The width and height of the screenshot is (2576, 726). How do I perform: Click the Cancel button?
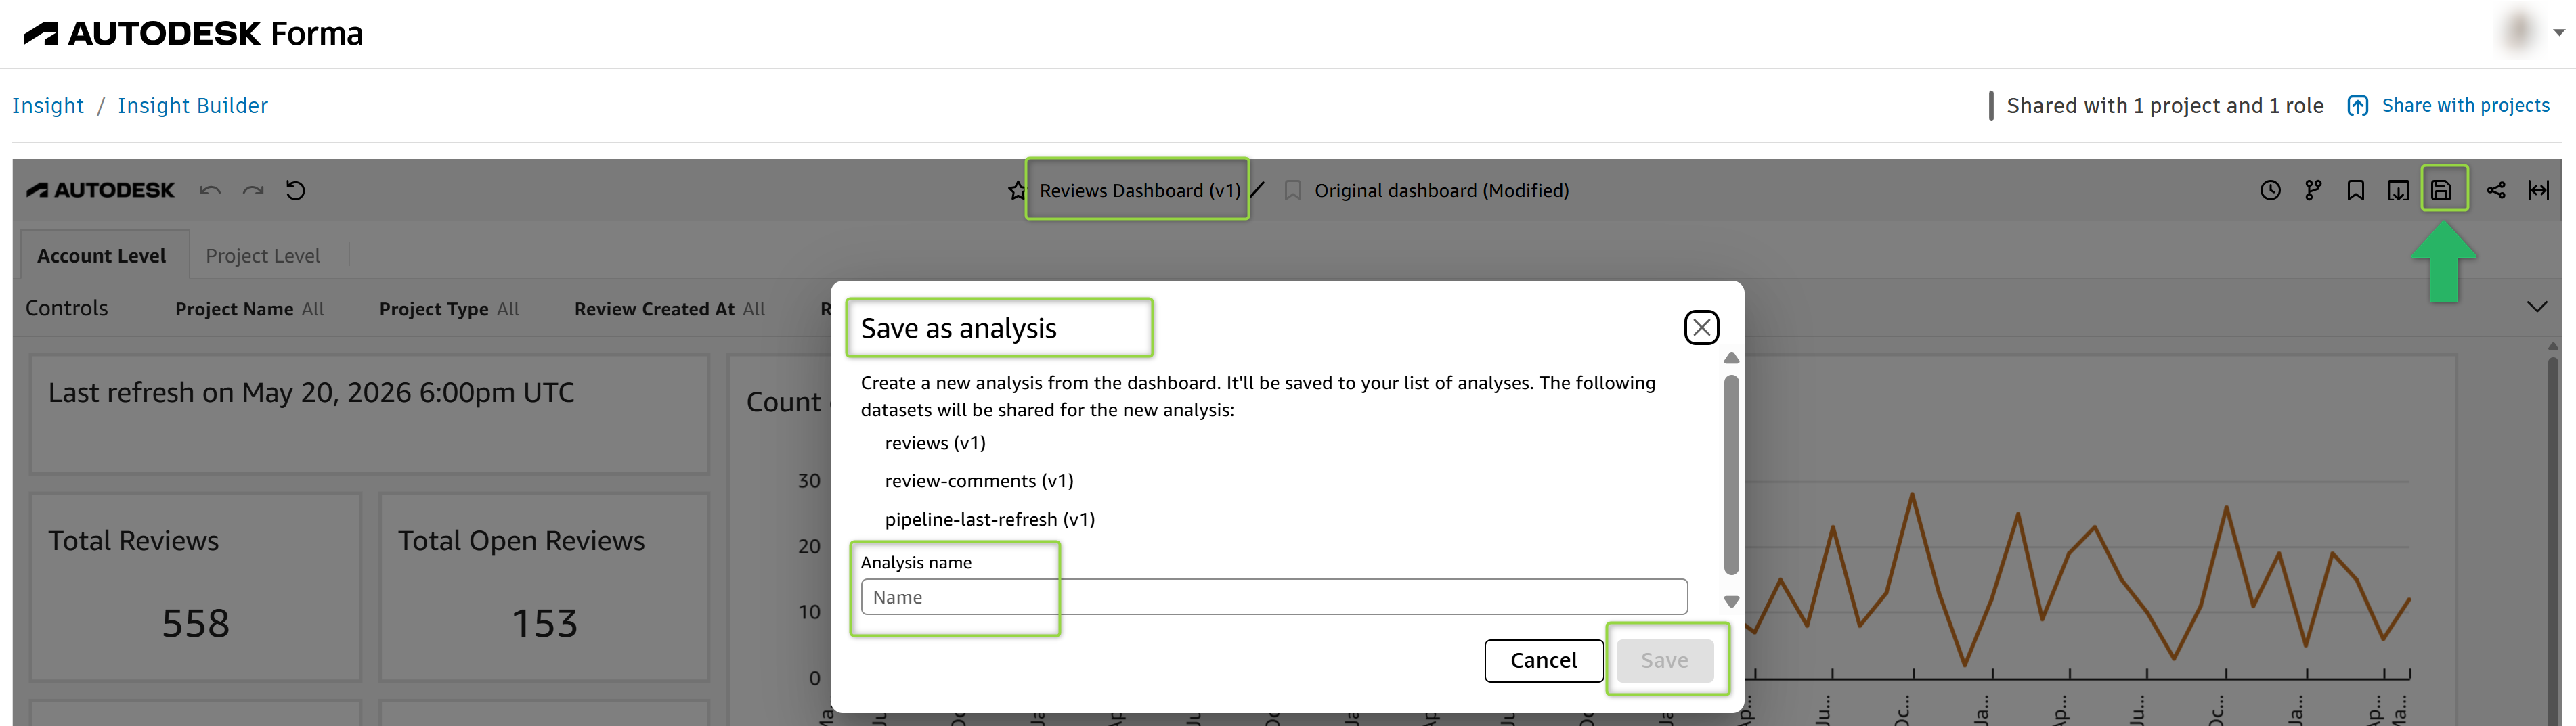click(x=1544, y=660)
